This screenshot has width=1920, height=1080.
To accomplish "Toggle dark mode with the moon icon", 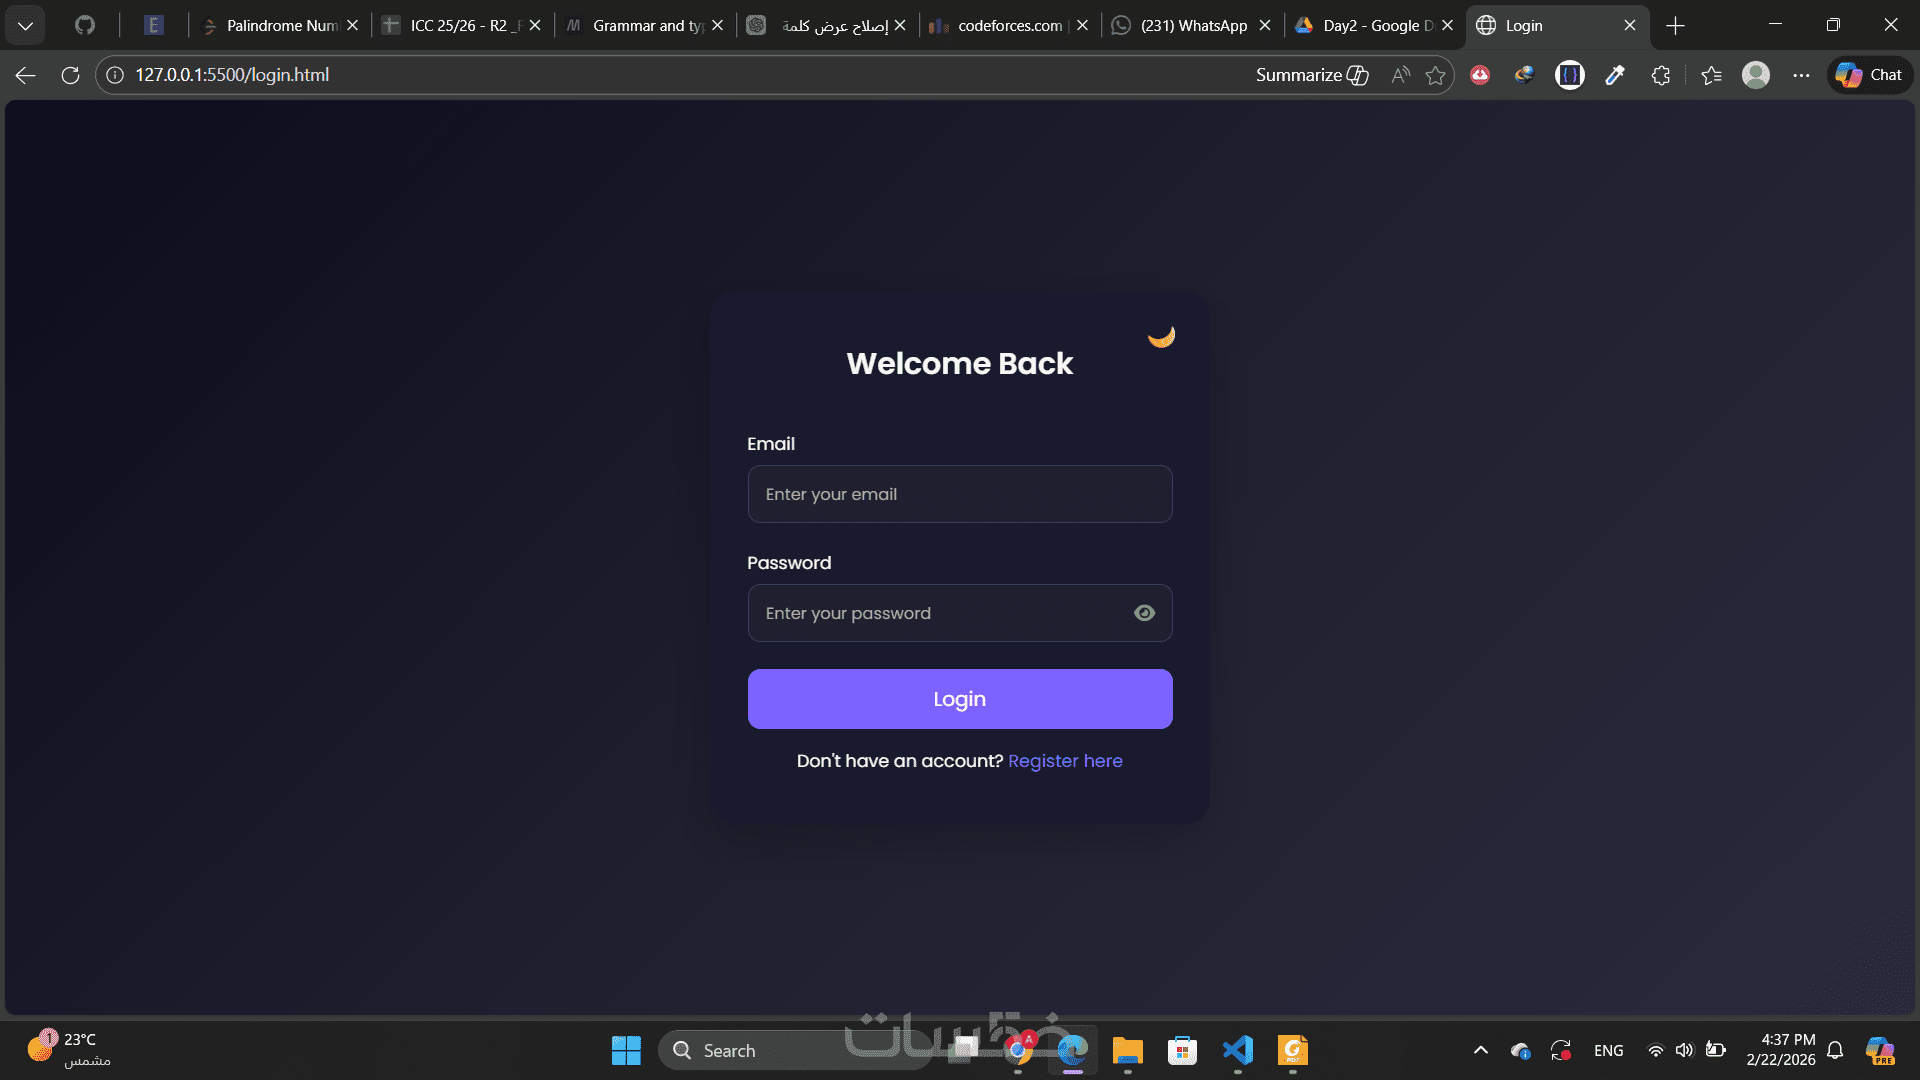I will [x=1161, y=337].
